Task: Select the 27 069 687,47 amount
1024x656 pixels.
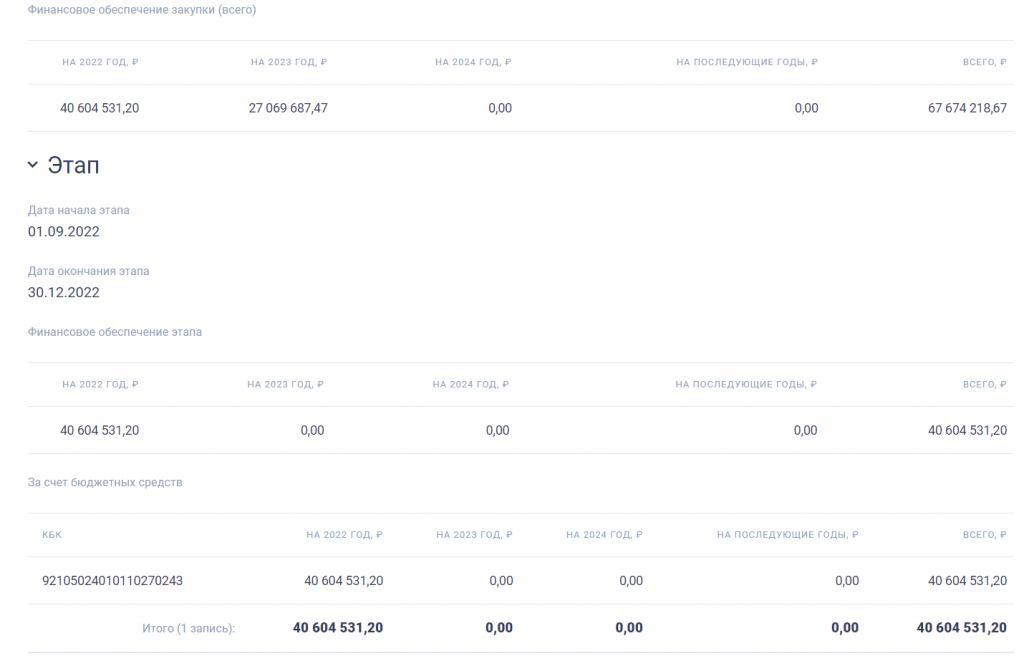Action: click(x=288, y=108)
